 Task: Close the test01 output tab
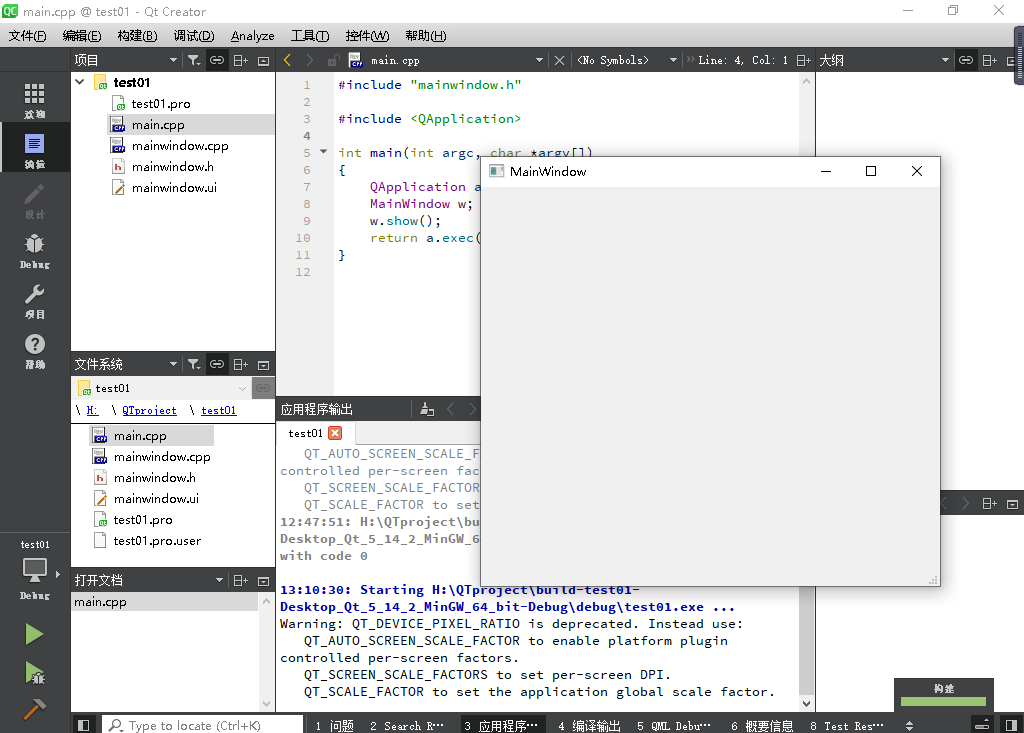335,433
